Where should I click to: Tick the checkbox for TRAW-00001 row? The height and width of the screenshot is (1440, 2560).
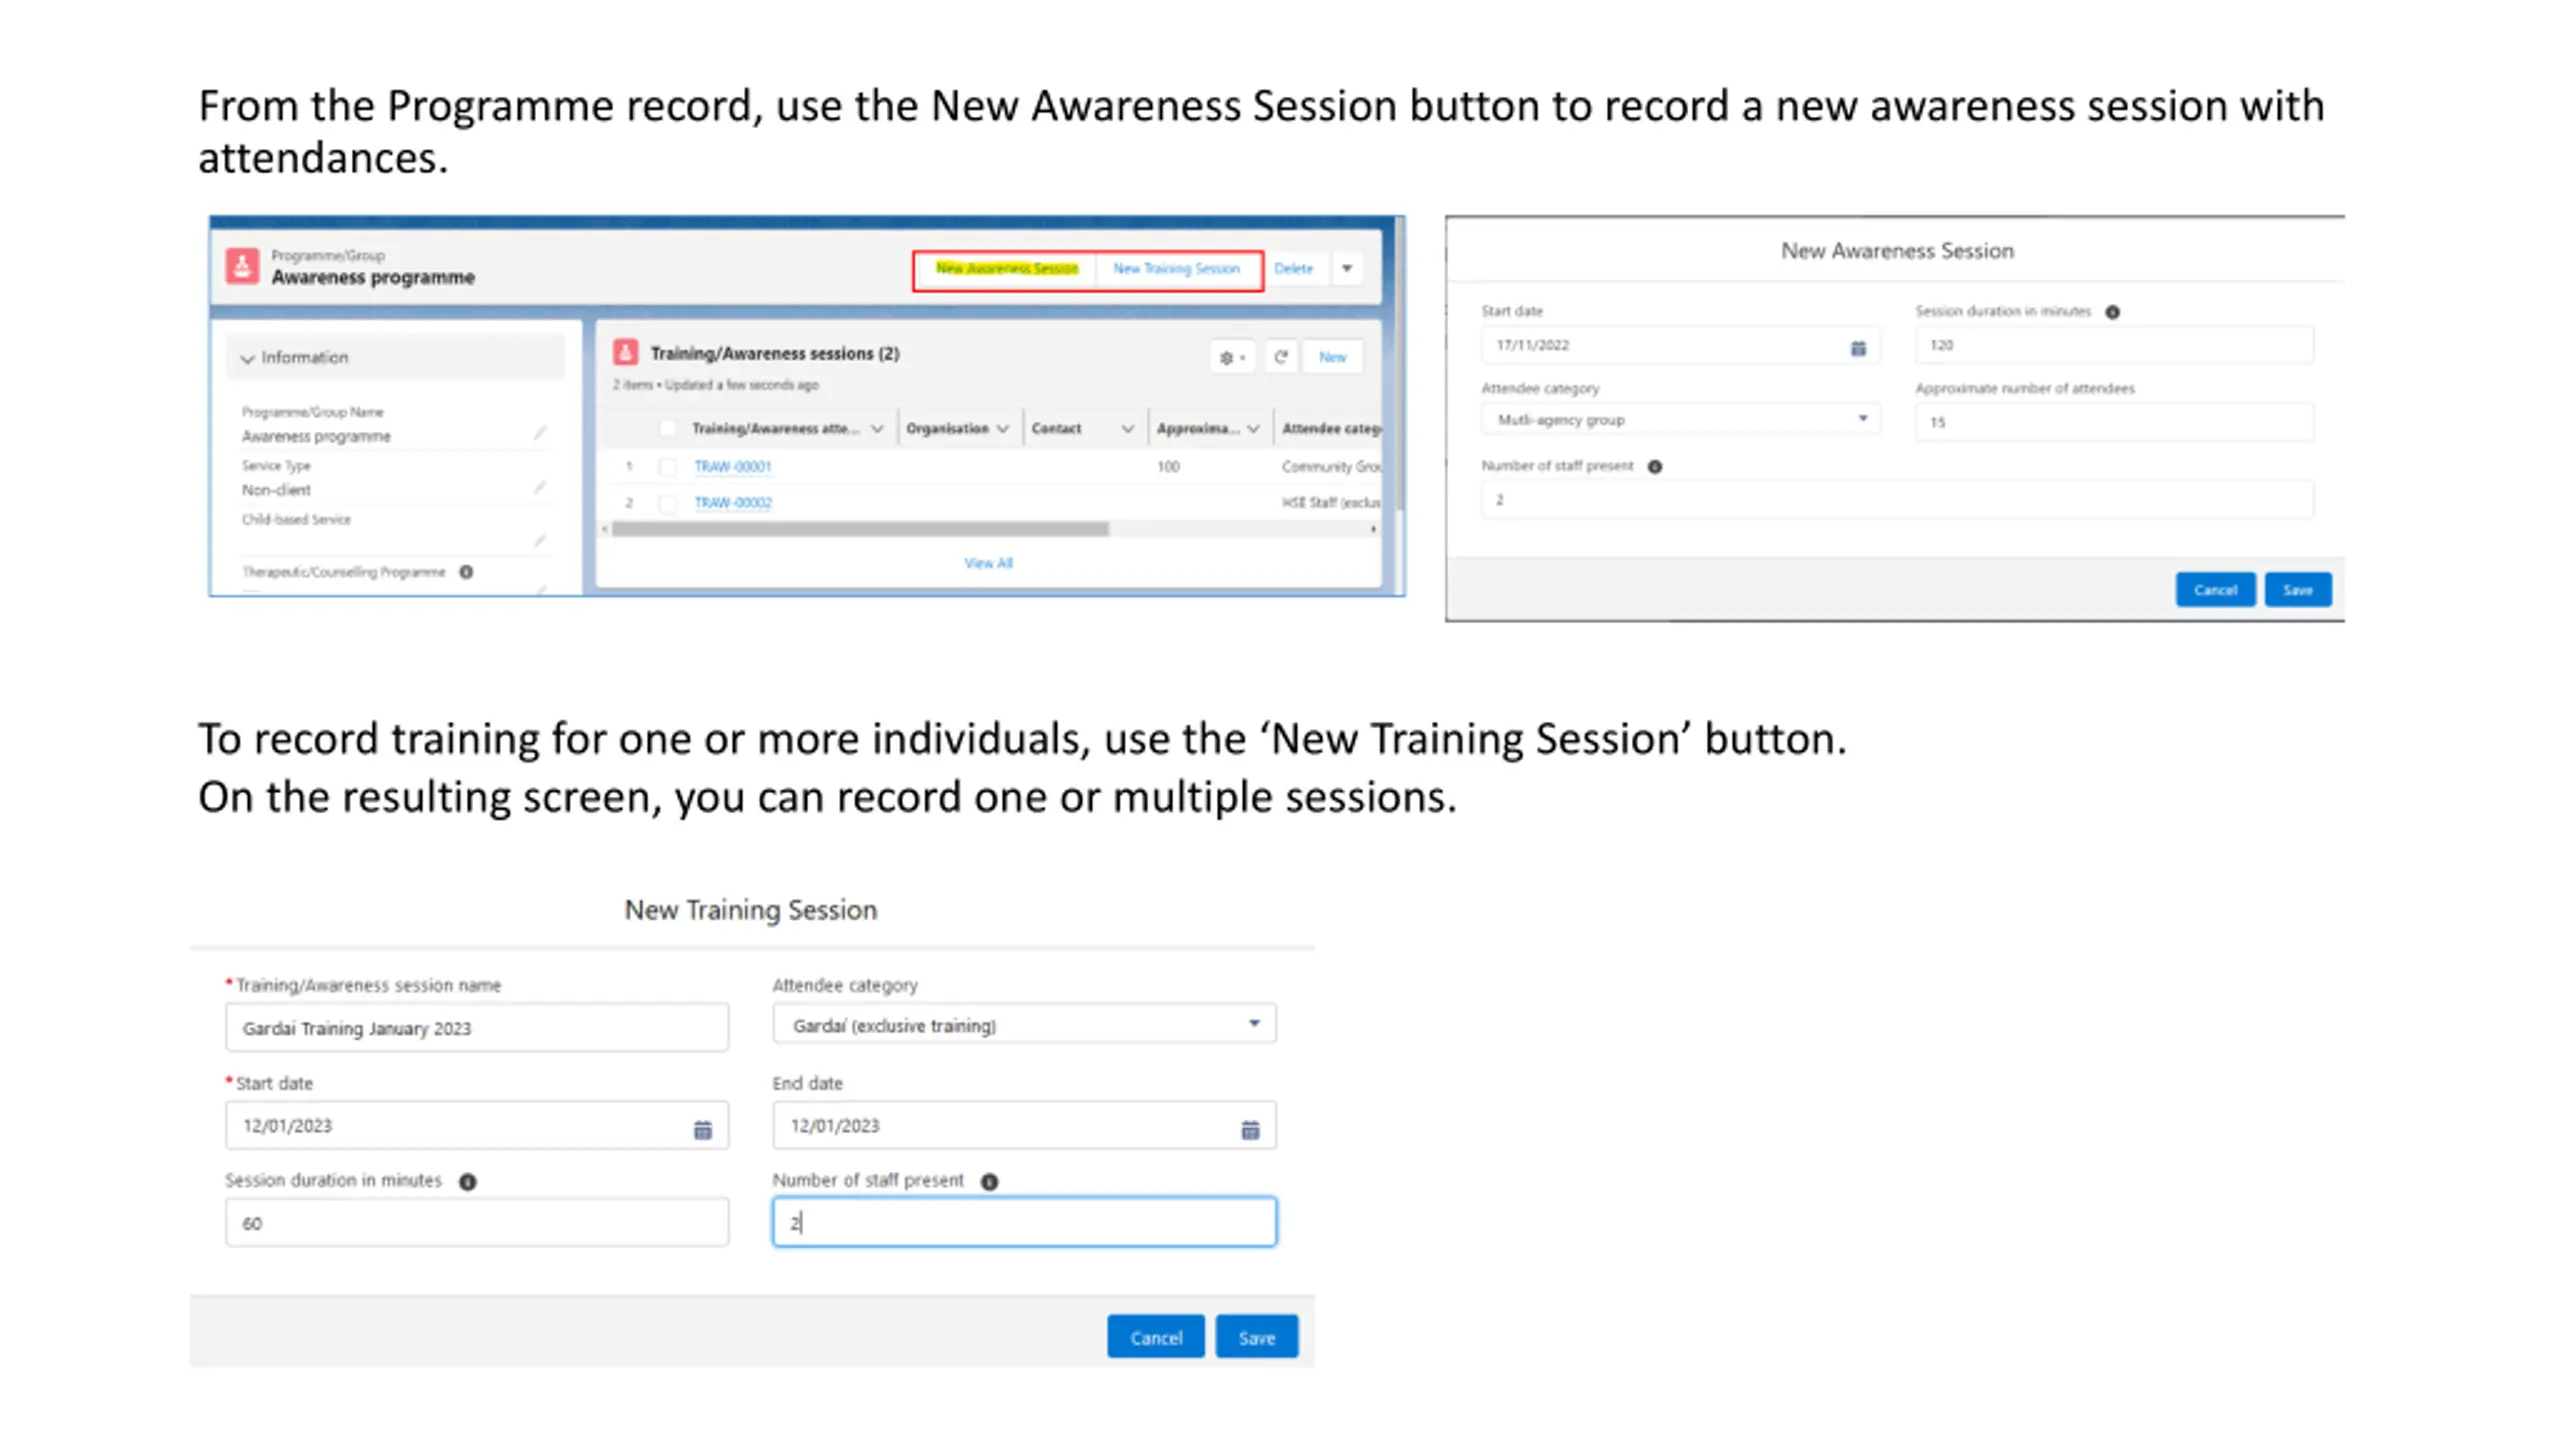[x=667, y=467]
